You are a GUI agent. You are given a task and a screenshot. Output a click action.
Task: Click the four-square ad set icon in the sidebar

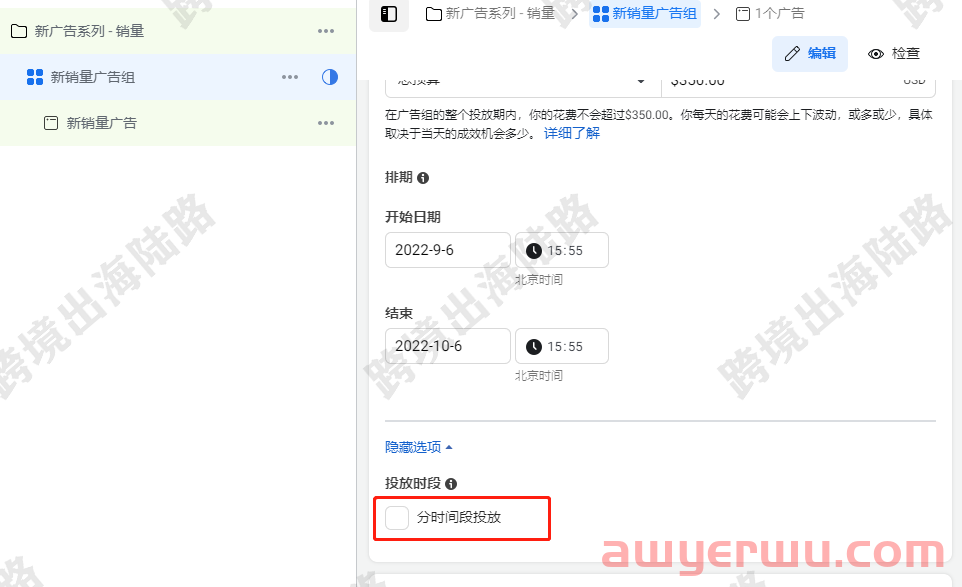click(35, 77)
